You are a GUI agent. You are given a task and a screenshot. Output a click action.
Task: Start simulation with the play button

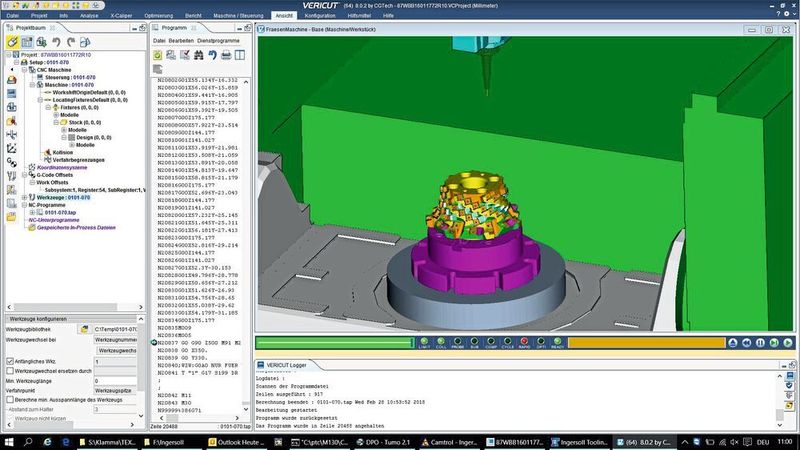pyautogui.click(x=788, y=343)
